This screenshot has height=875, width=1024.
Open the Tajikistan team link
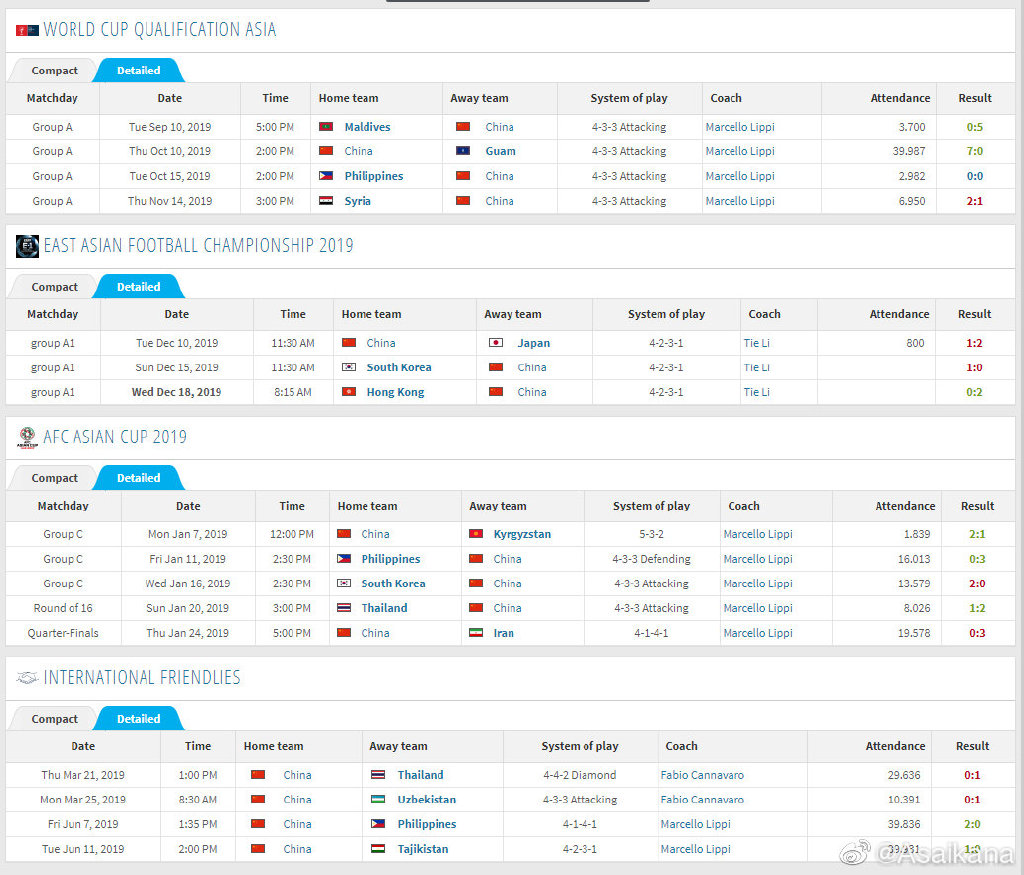click(x=423, y=849)
